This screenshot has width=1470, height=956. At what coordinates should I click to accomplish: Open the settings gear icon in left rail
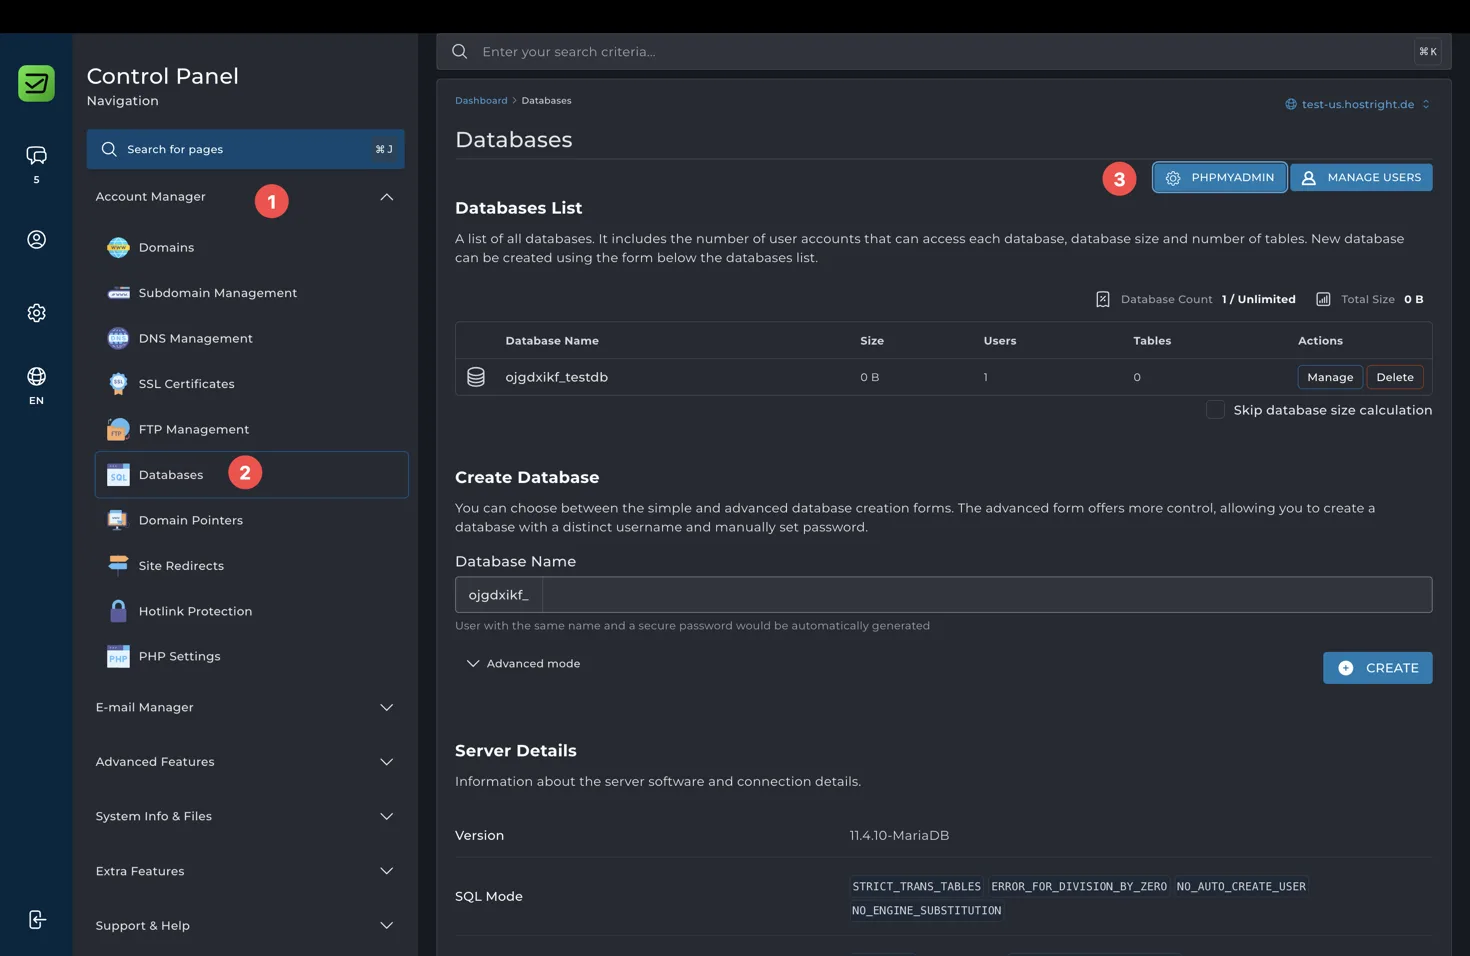coord(36,313)
